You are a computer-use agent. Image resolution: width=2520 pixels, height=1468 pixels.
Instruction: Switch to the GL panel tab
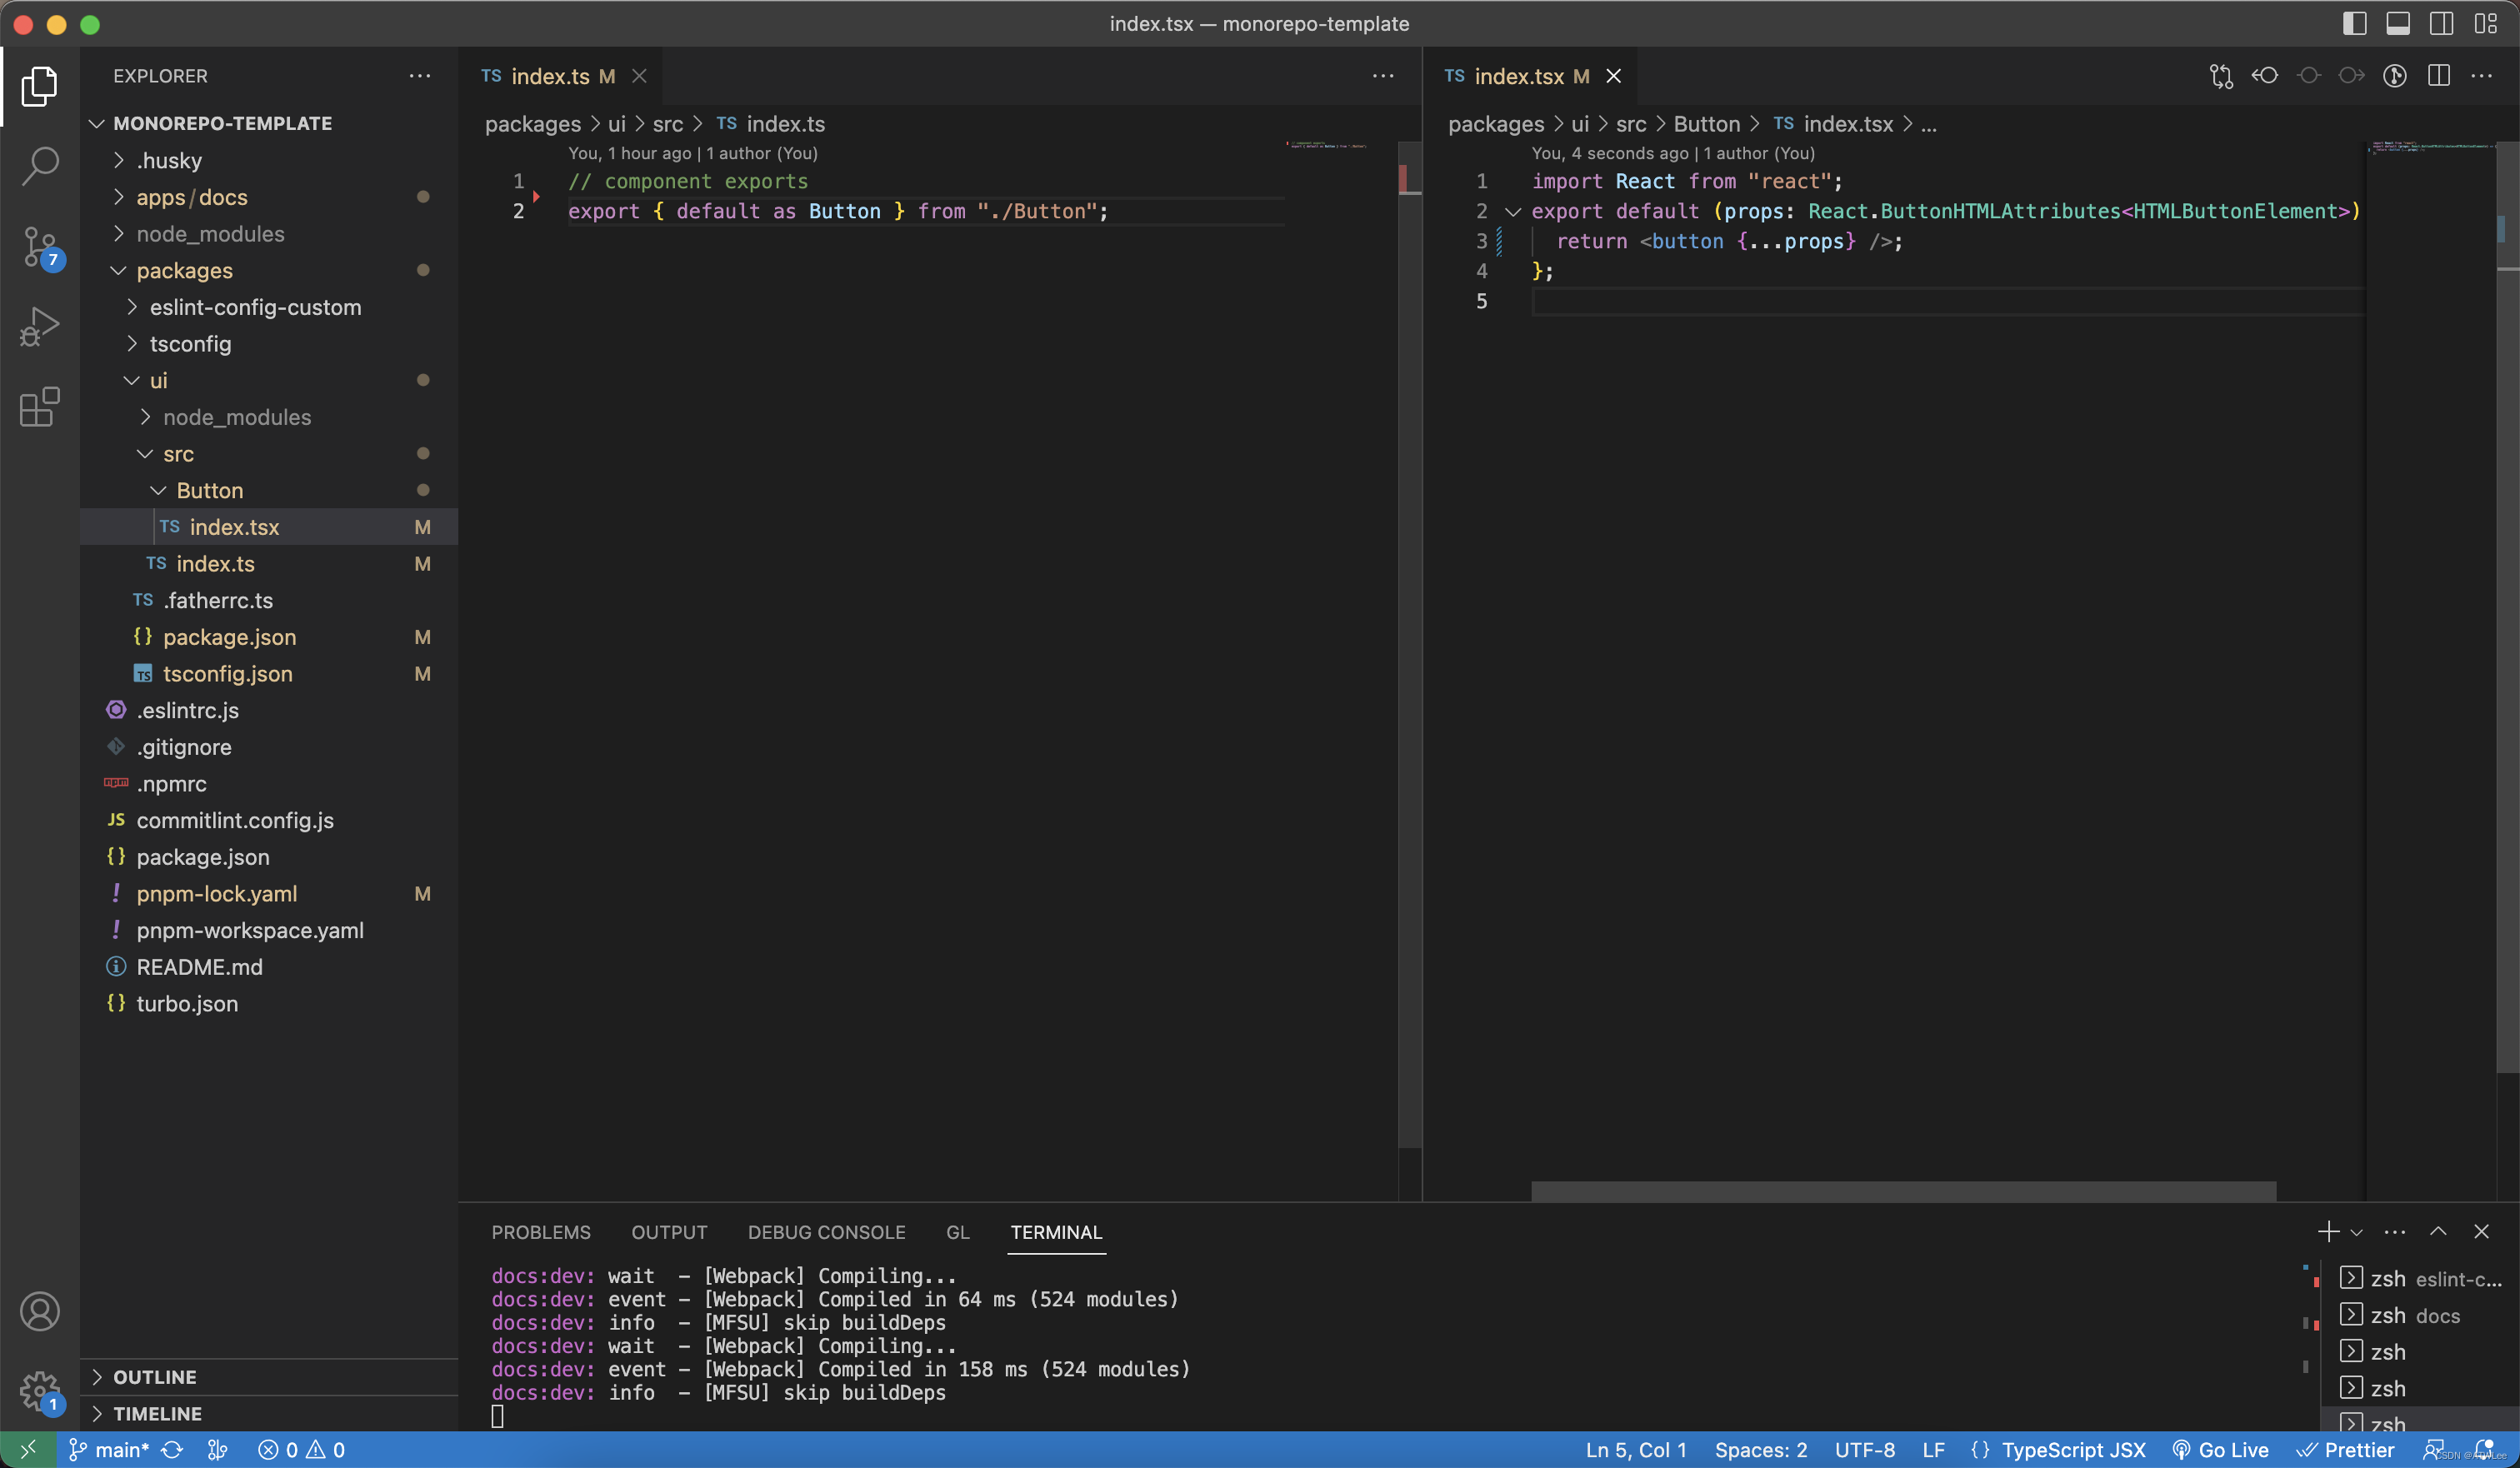(x=957, y=1232)
